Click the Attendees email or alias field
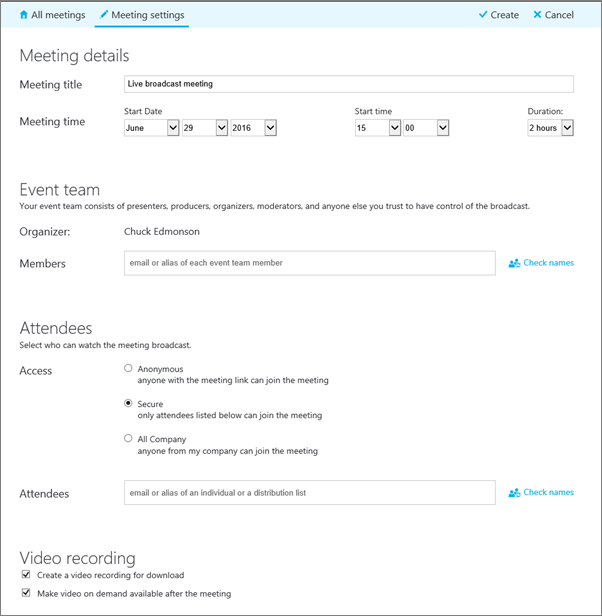Viewport: 602px width, 616px height. 309,493
